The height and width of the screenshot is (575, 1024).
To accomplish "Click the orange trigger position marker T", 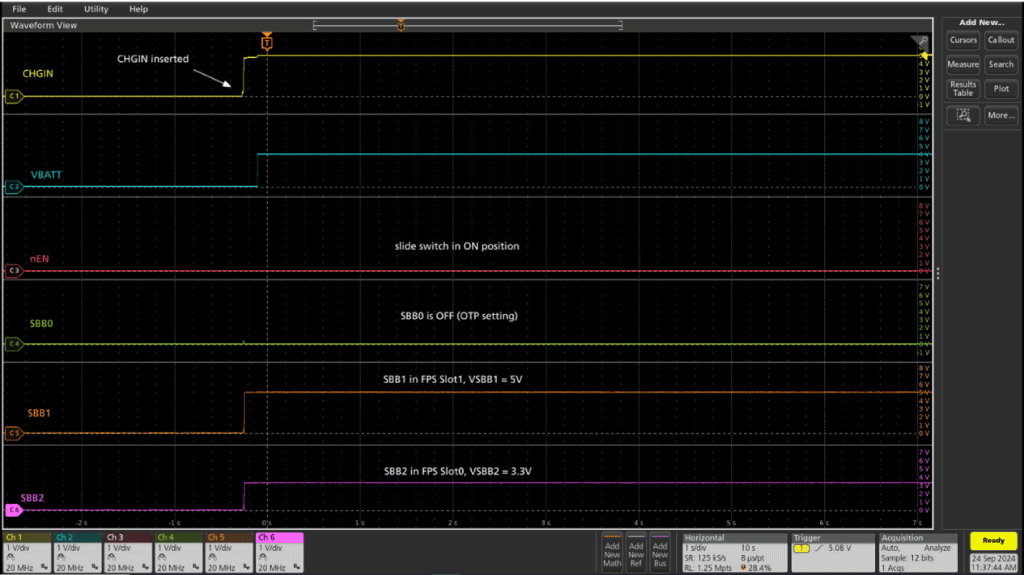I will (x=266, y=43).
